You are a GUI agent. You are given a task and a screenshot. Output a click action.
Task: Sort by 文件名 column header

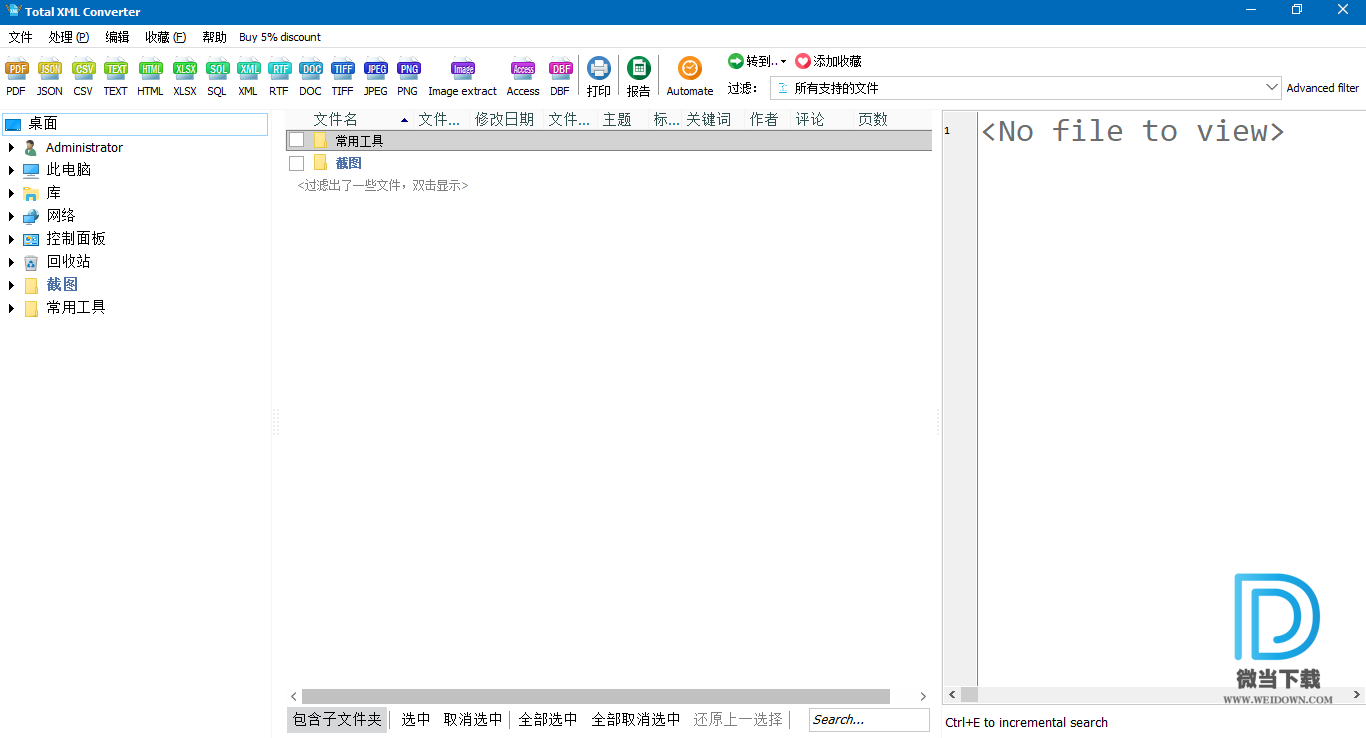tap(336, 119)
